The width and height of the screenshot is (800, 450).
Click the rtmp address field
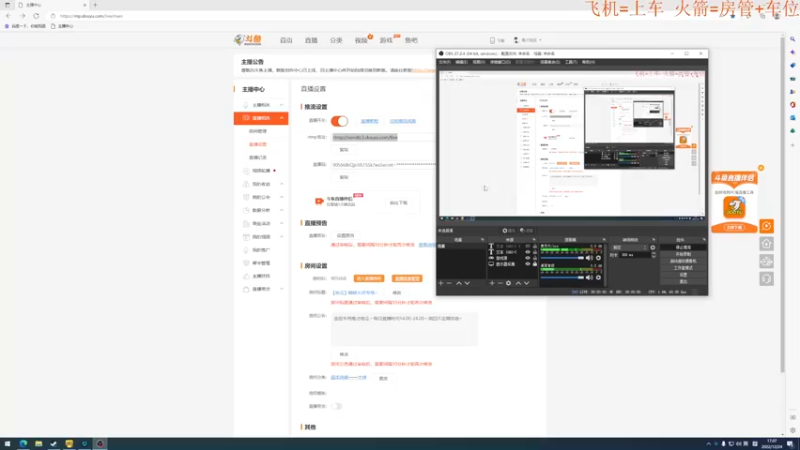coord(383,137)
